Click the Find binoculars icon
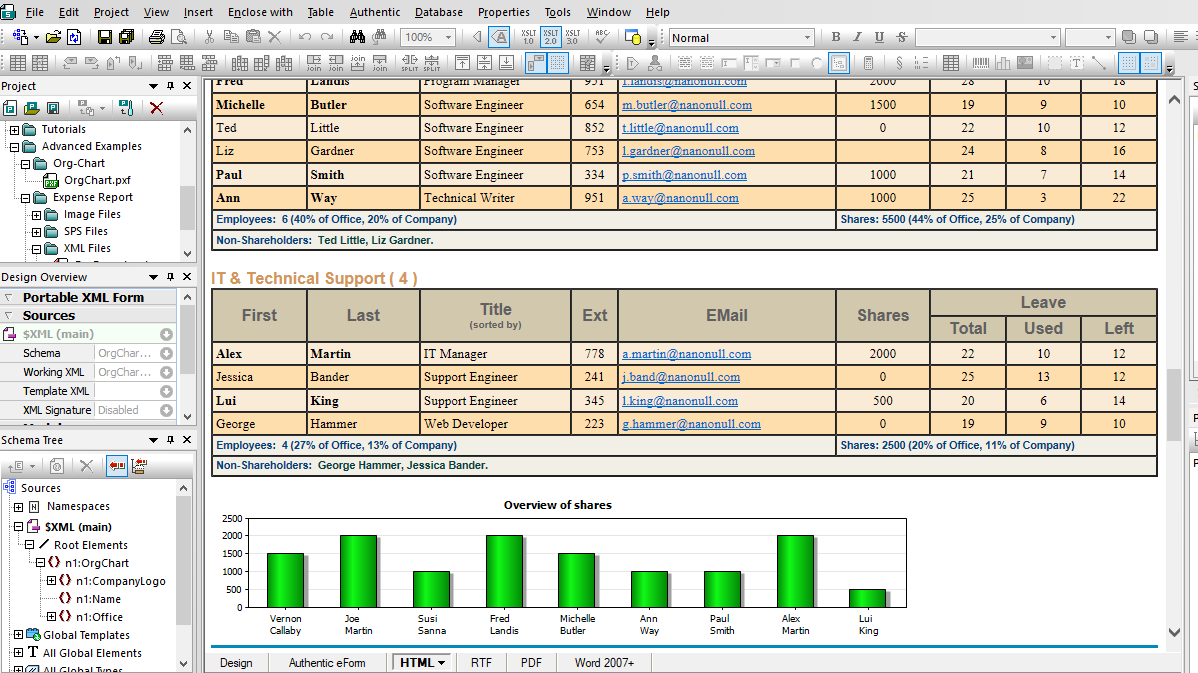 point(357,37)
